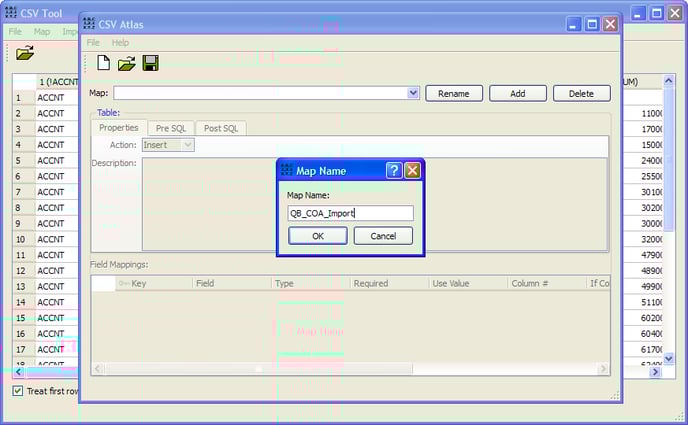Screen dimensions: 688x425
Task: Close the Map Name dialog
Action: click(412, 171)
